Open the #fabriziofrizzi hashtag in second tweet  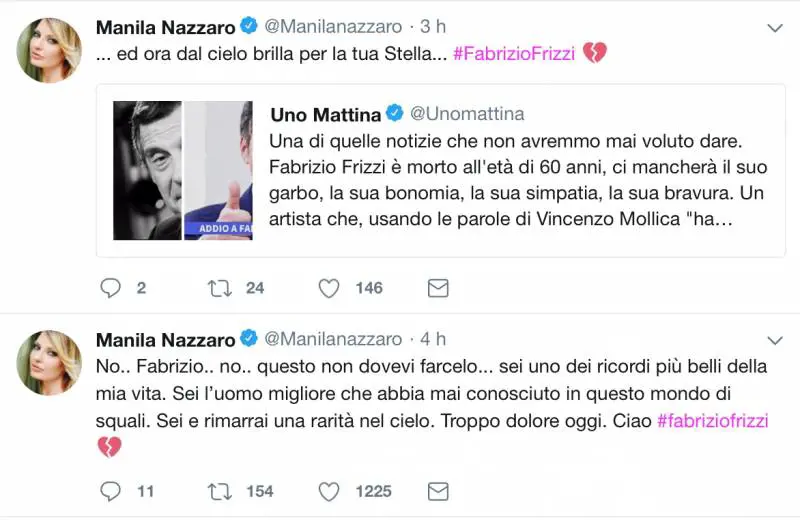point(712,421)
